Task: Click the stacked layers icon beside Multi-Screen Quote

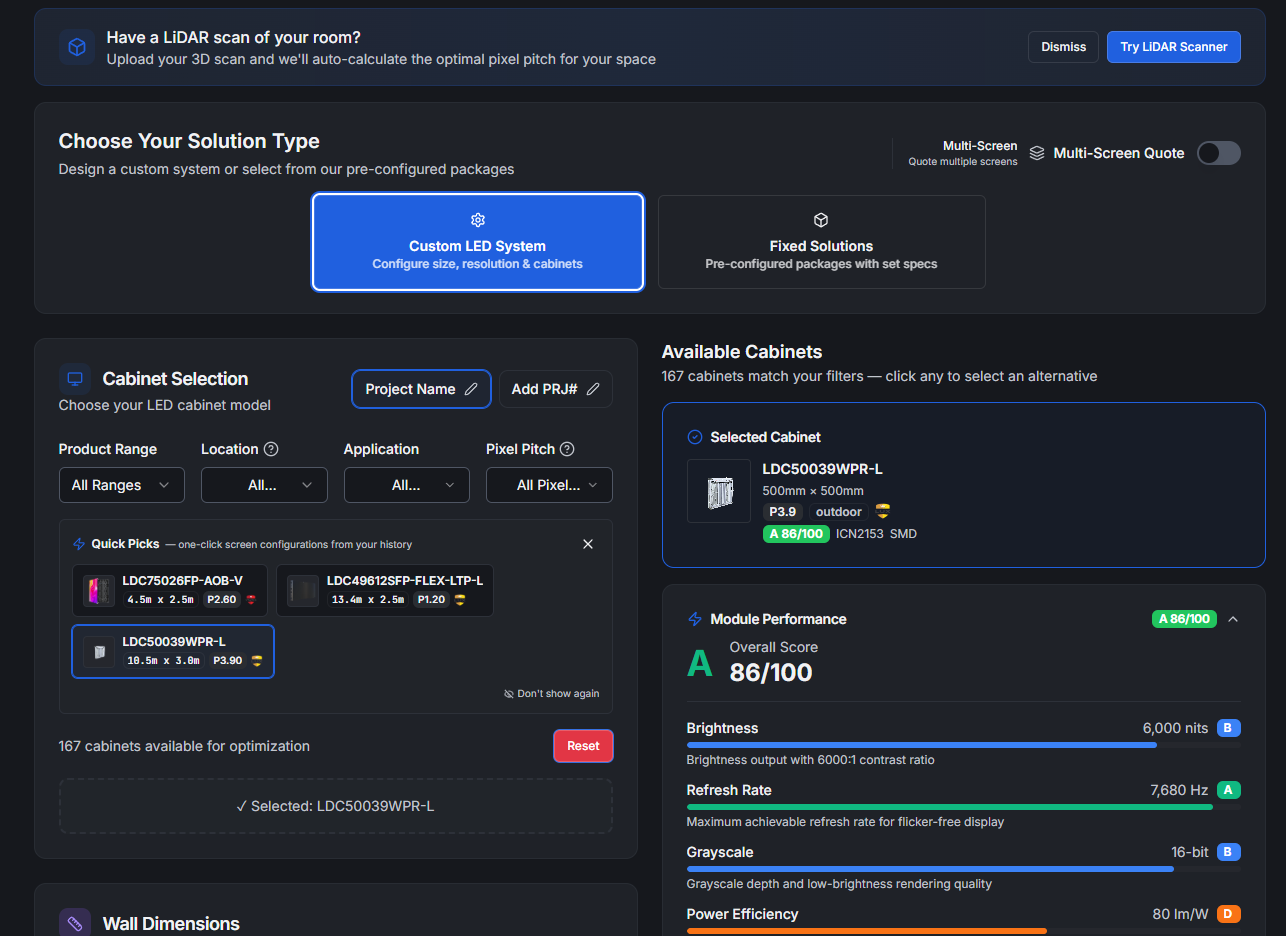Action: coord(1036,153)
